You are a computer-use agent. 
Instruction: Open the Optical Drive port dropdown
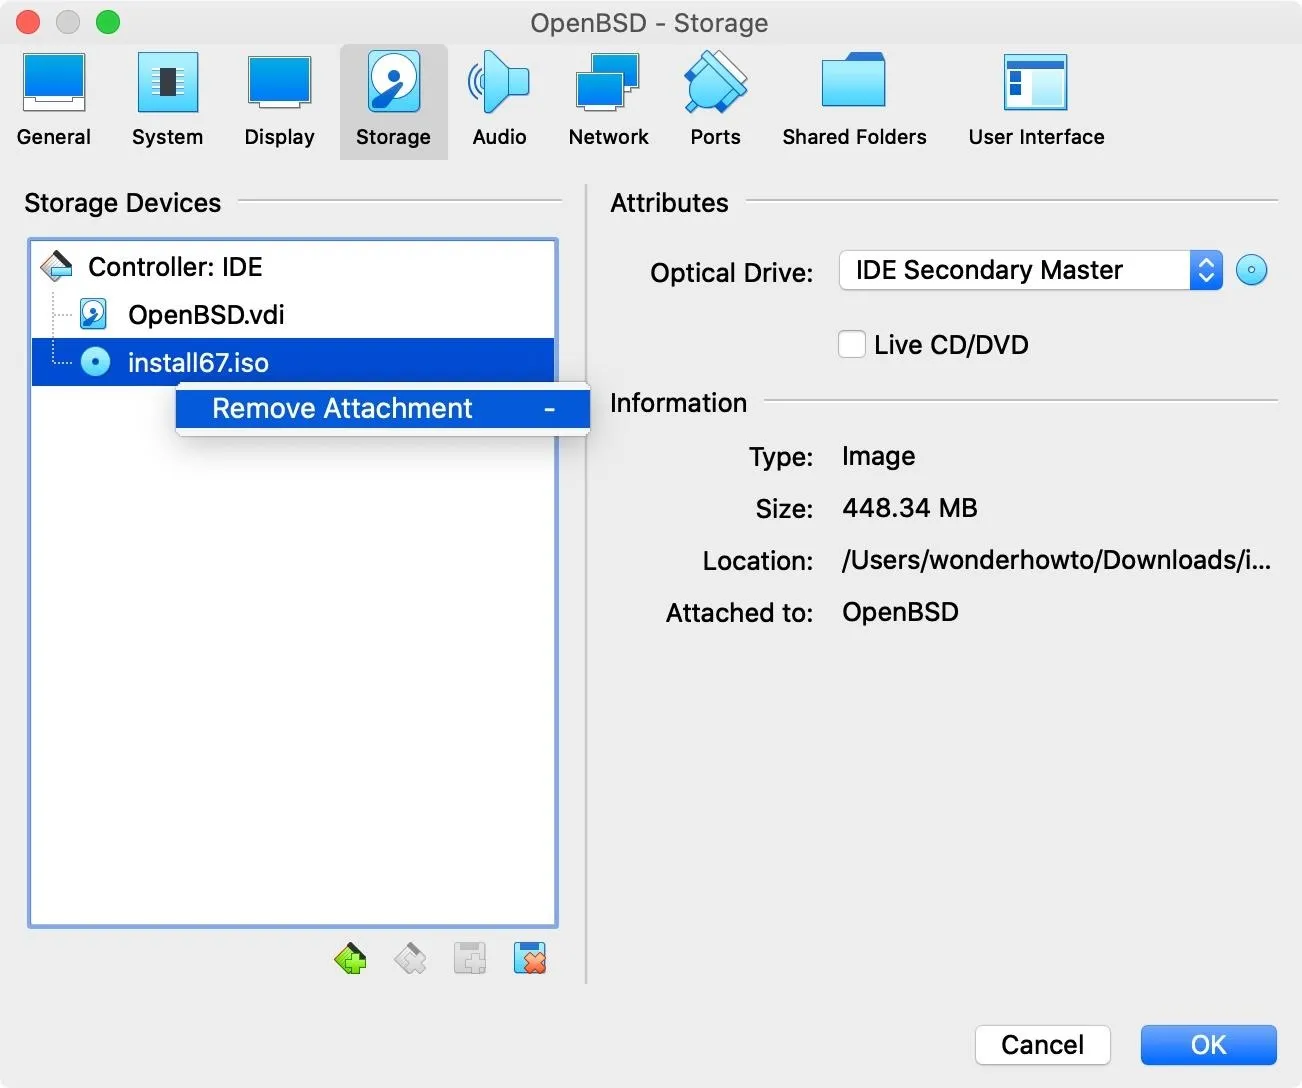pyautogui.click(x=1030, y=270)
